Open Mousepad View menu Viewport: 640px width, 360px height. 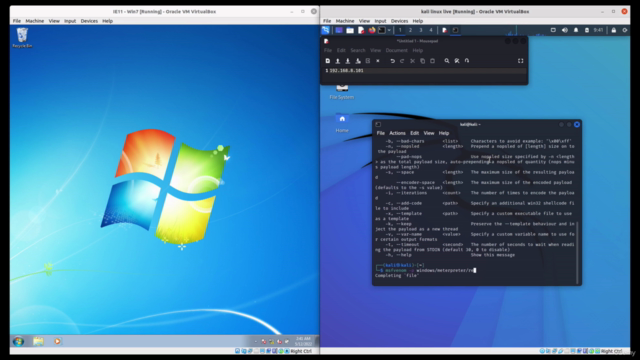click(376, 51)
